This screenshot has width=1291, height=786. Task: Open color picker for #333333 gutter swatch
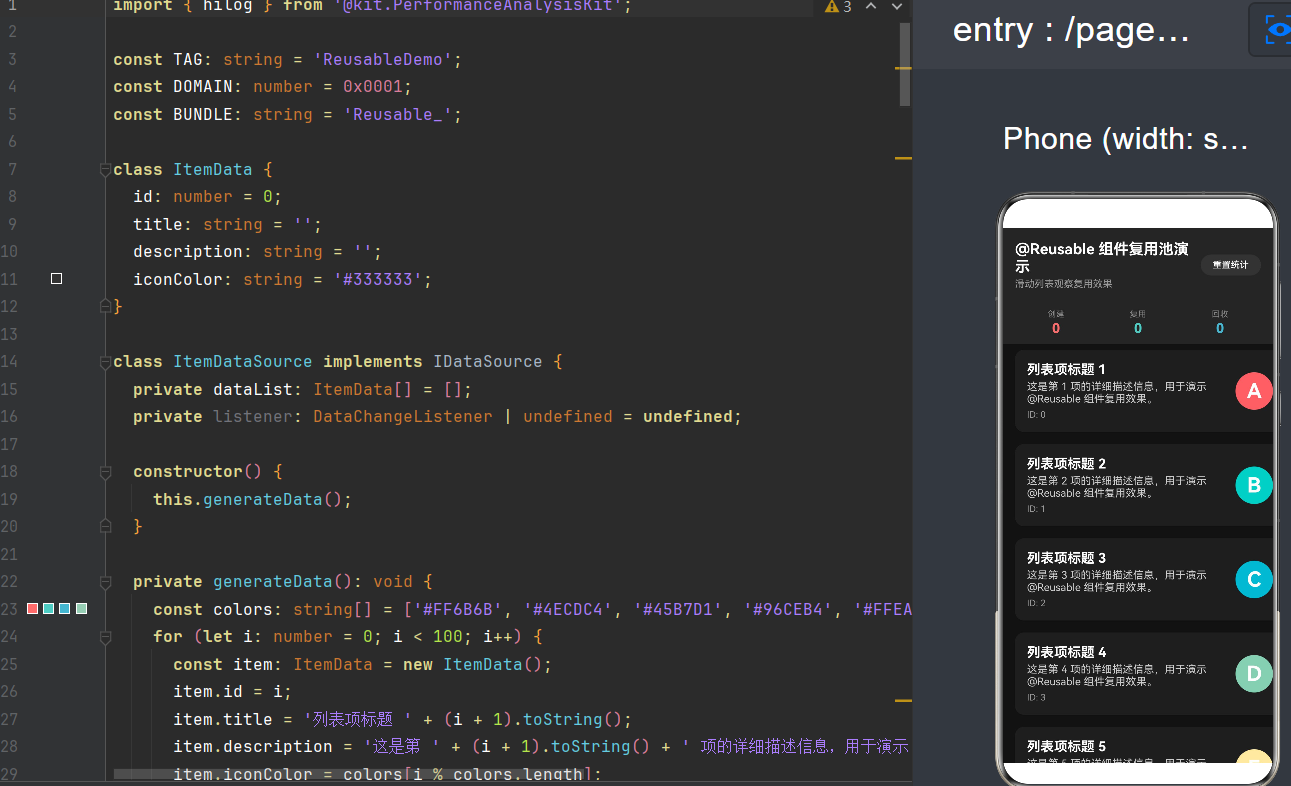pyautogui.click(x=57, y=279)
